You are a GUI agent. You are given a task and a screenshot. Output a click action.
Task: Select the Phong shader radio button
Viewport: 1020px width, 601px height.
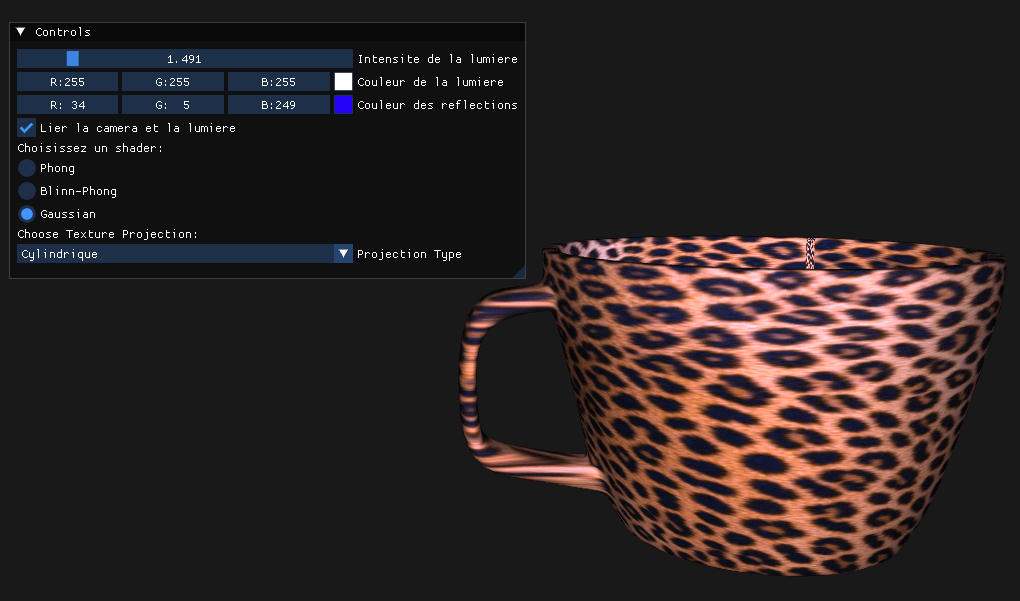tap(27, 168)
